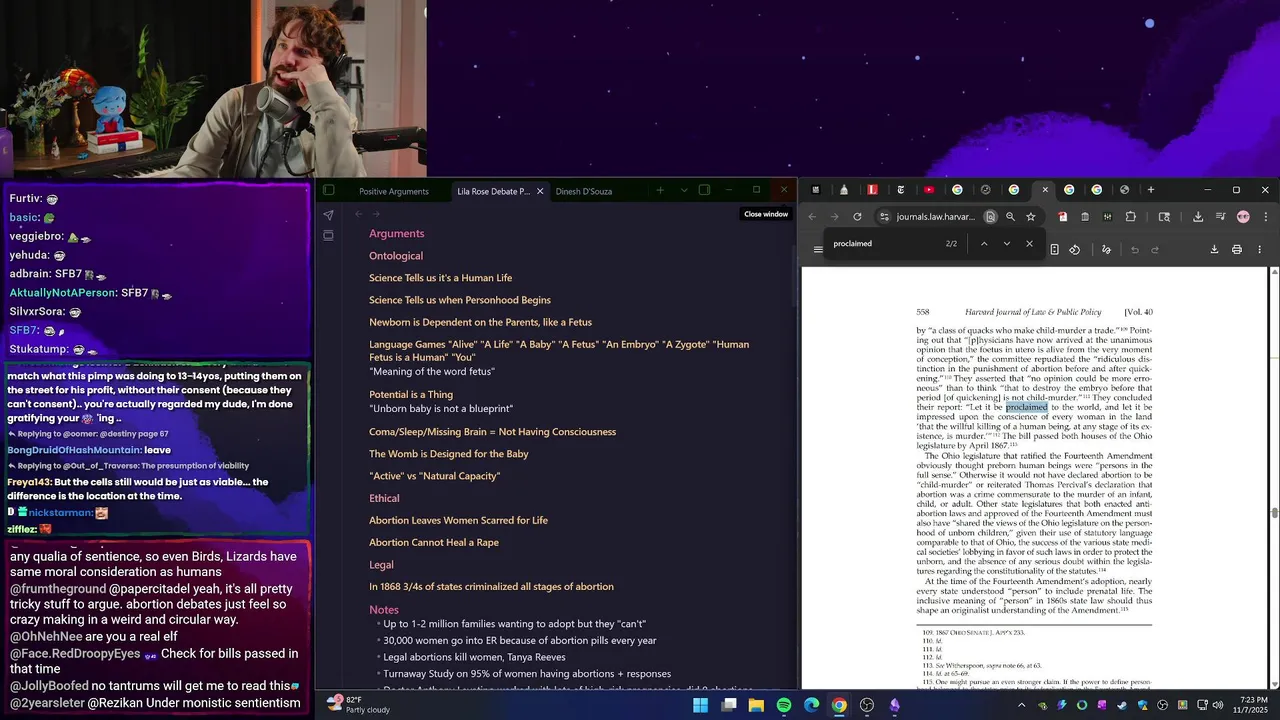
Task: Open 'The Womb is Designed for the Baby' link
Action: click(449, 454)
